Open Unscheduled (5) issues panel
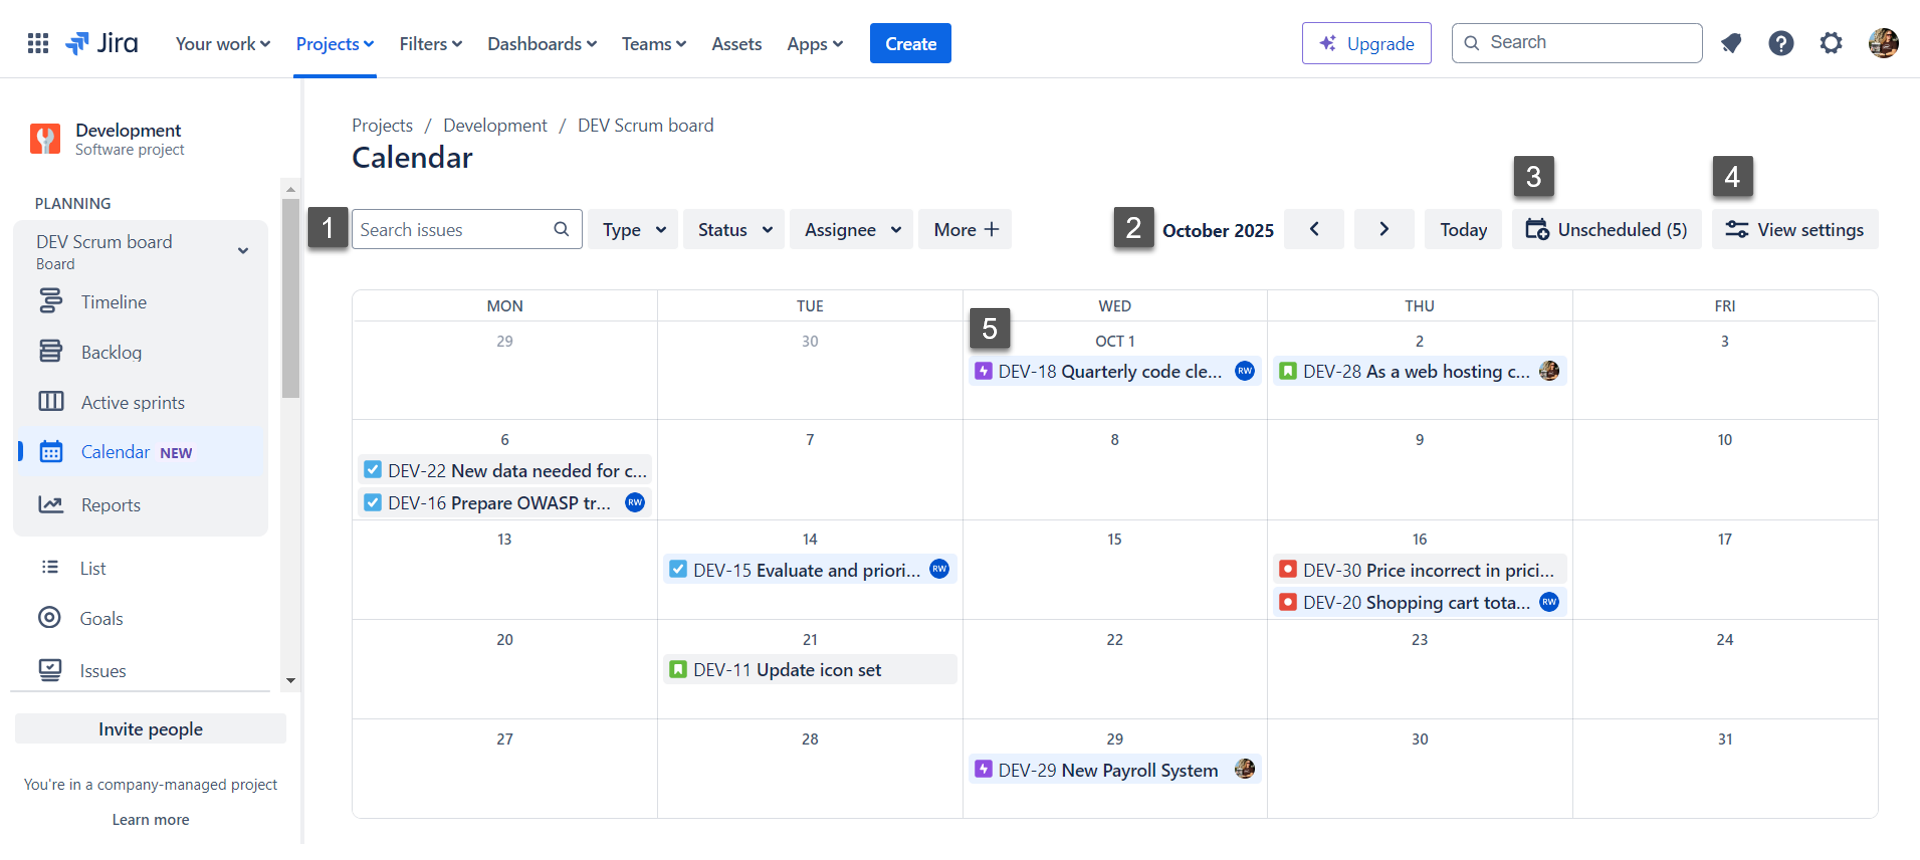 [1606, 229]
